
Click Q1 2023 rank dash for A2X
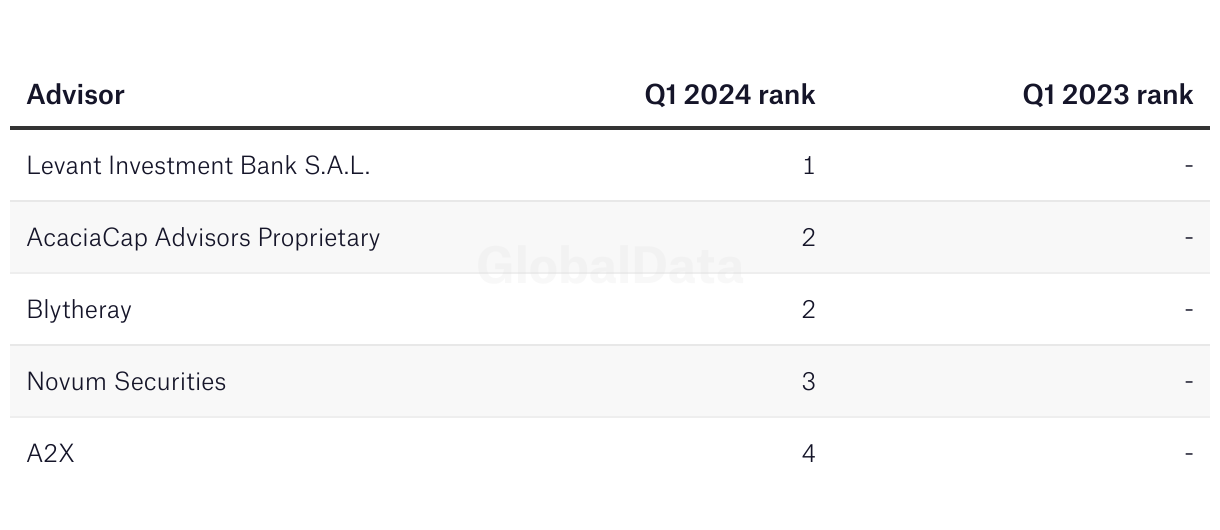pos(1189,454)
